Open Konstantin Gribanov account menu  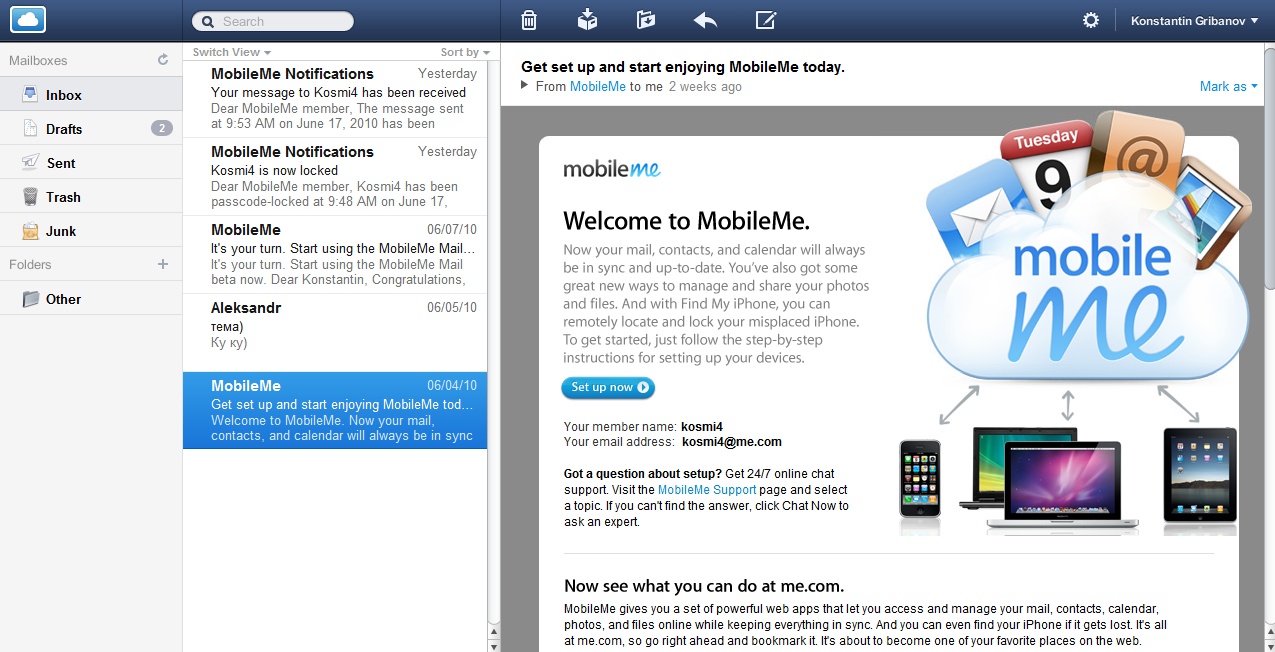tap(1194, 20)
